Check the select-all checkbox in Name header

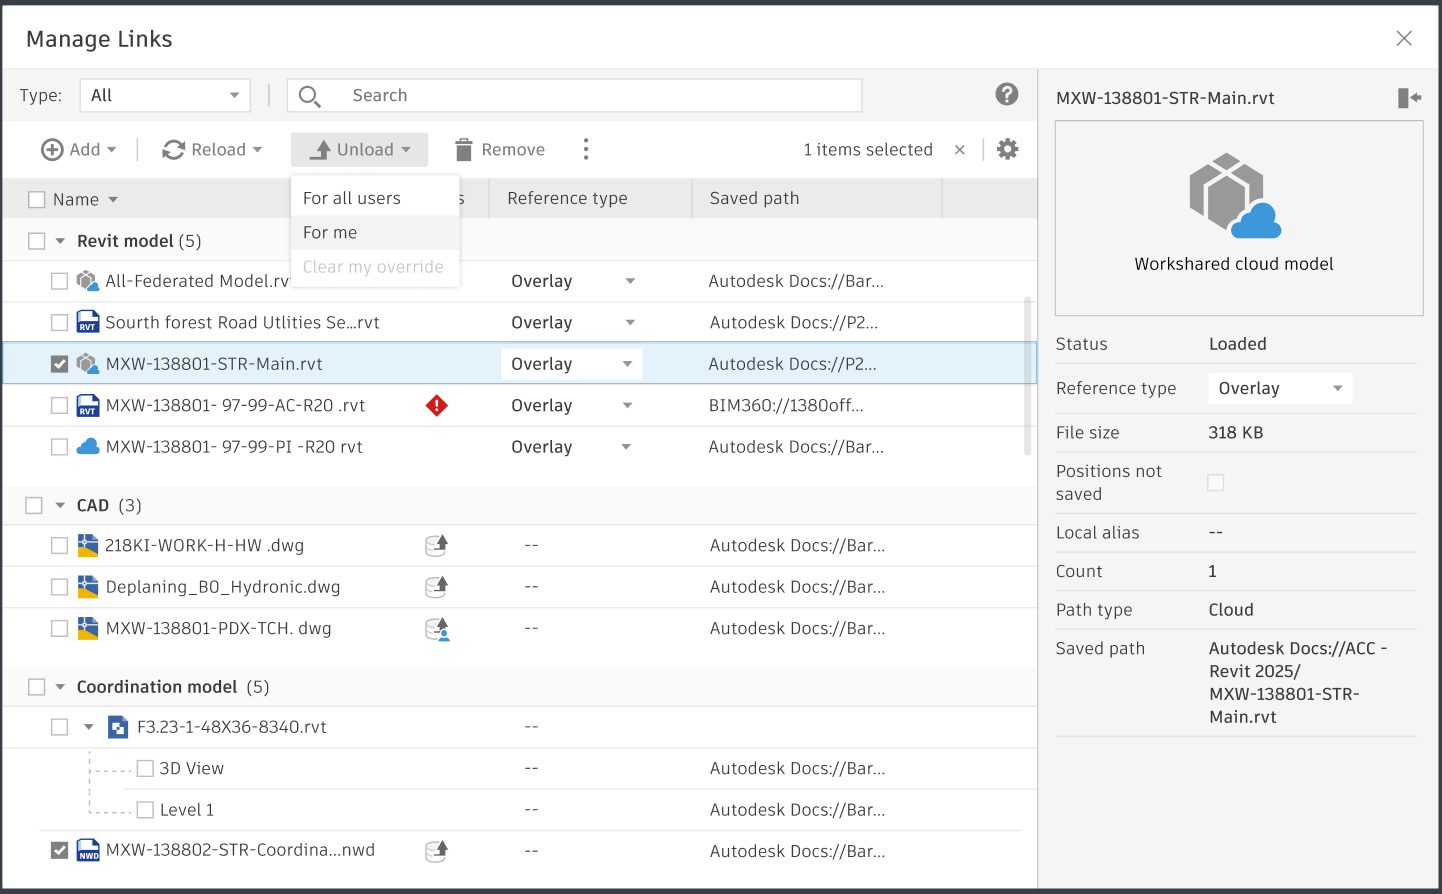coord(36,199)
